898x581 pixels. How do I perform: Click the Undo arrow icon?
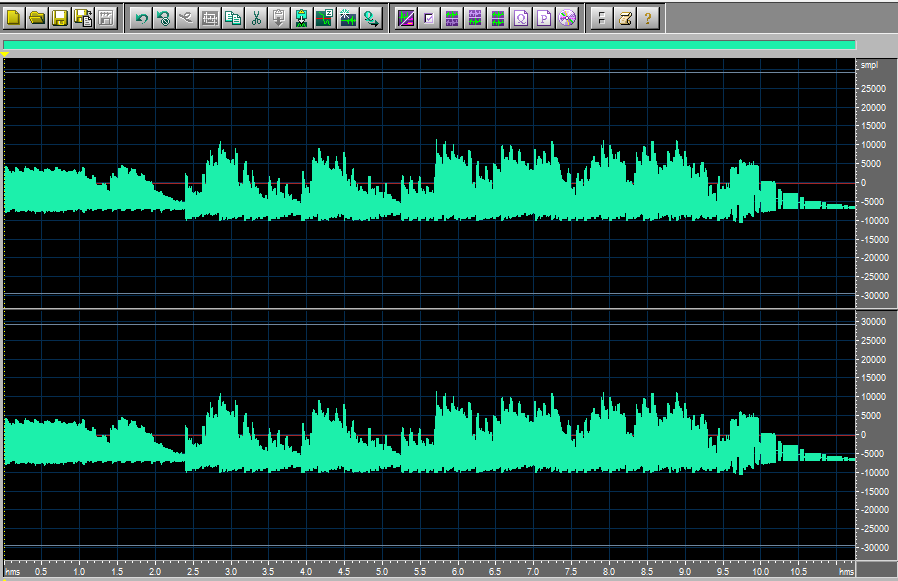pyautogui.click(x=141, y=17)
